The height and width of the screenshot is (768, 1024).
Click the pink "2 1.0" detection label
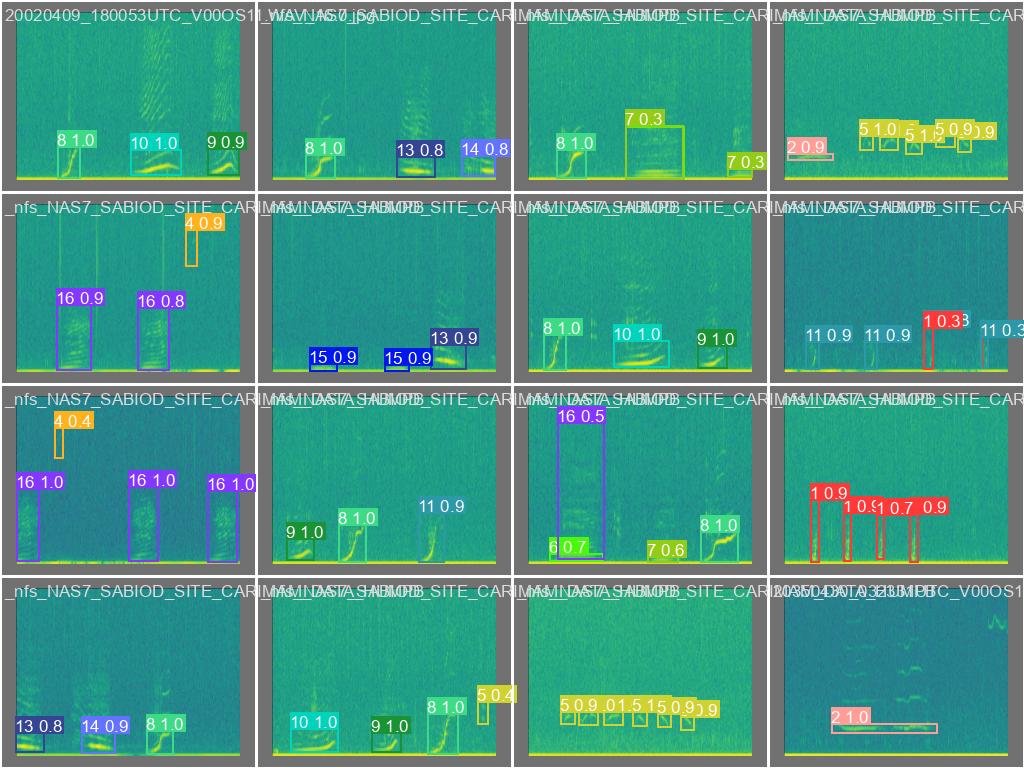(850, 717)
